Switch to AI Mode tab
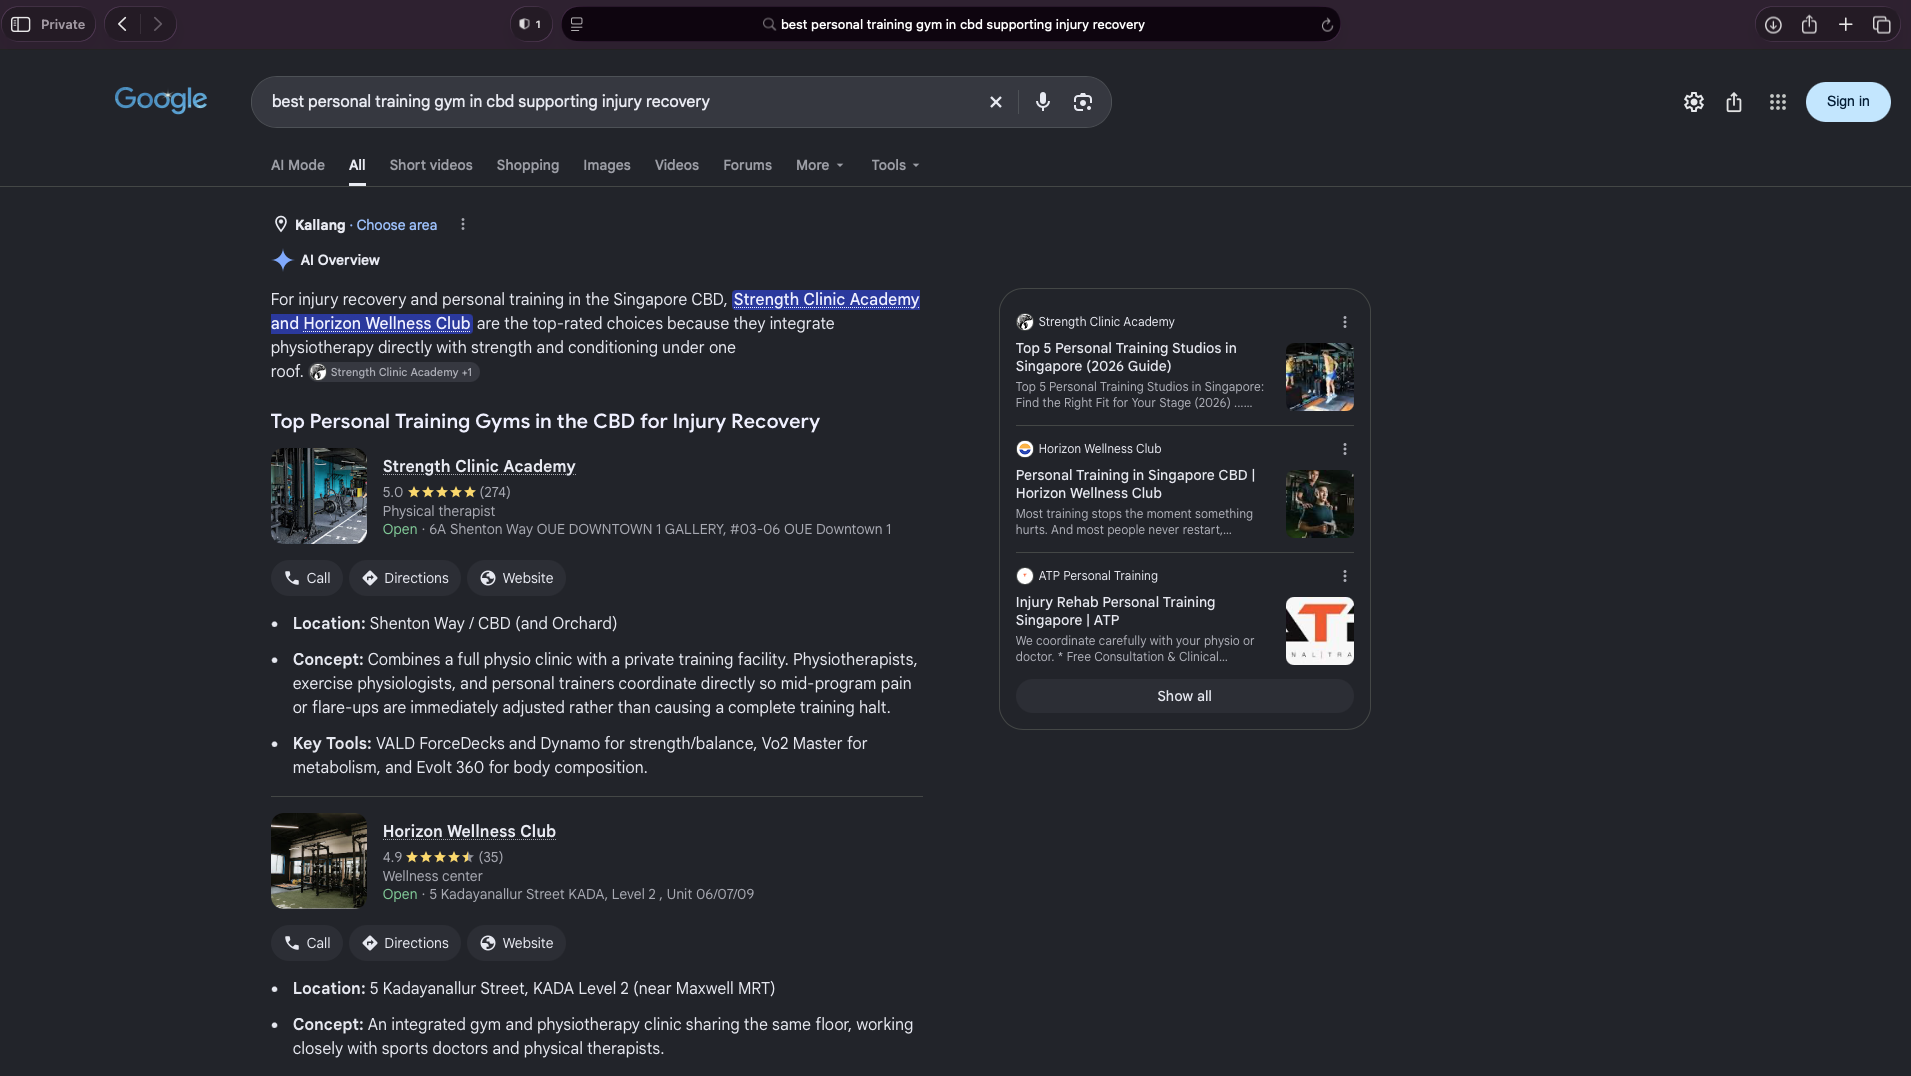This screenshot has height=1076, width=1911. click(297, 165)
